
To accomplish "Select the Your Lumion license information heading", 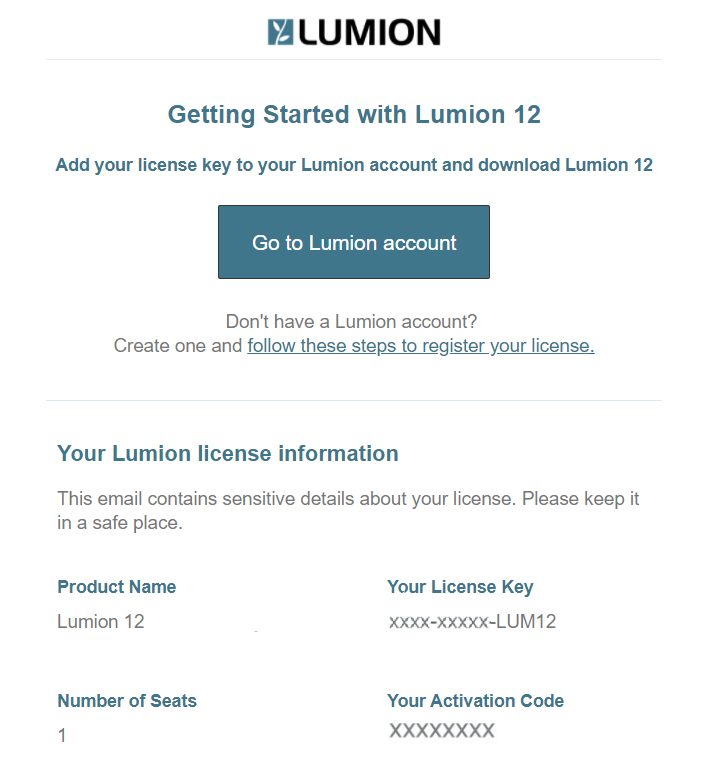I will coord(228,453).
